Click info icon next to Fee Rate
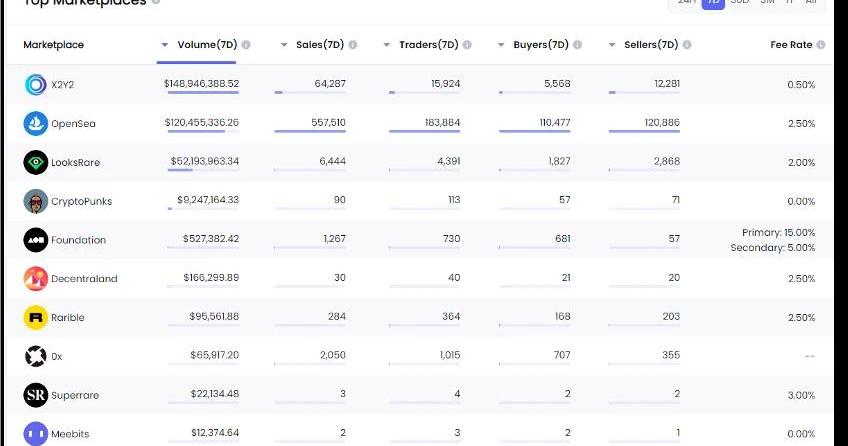 [x=821, y=45]
